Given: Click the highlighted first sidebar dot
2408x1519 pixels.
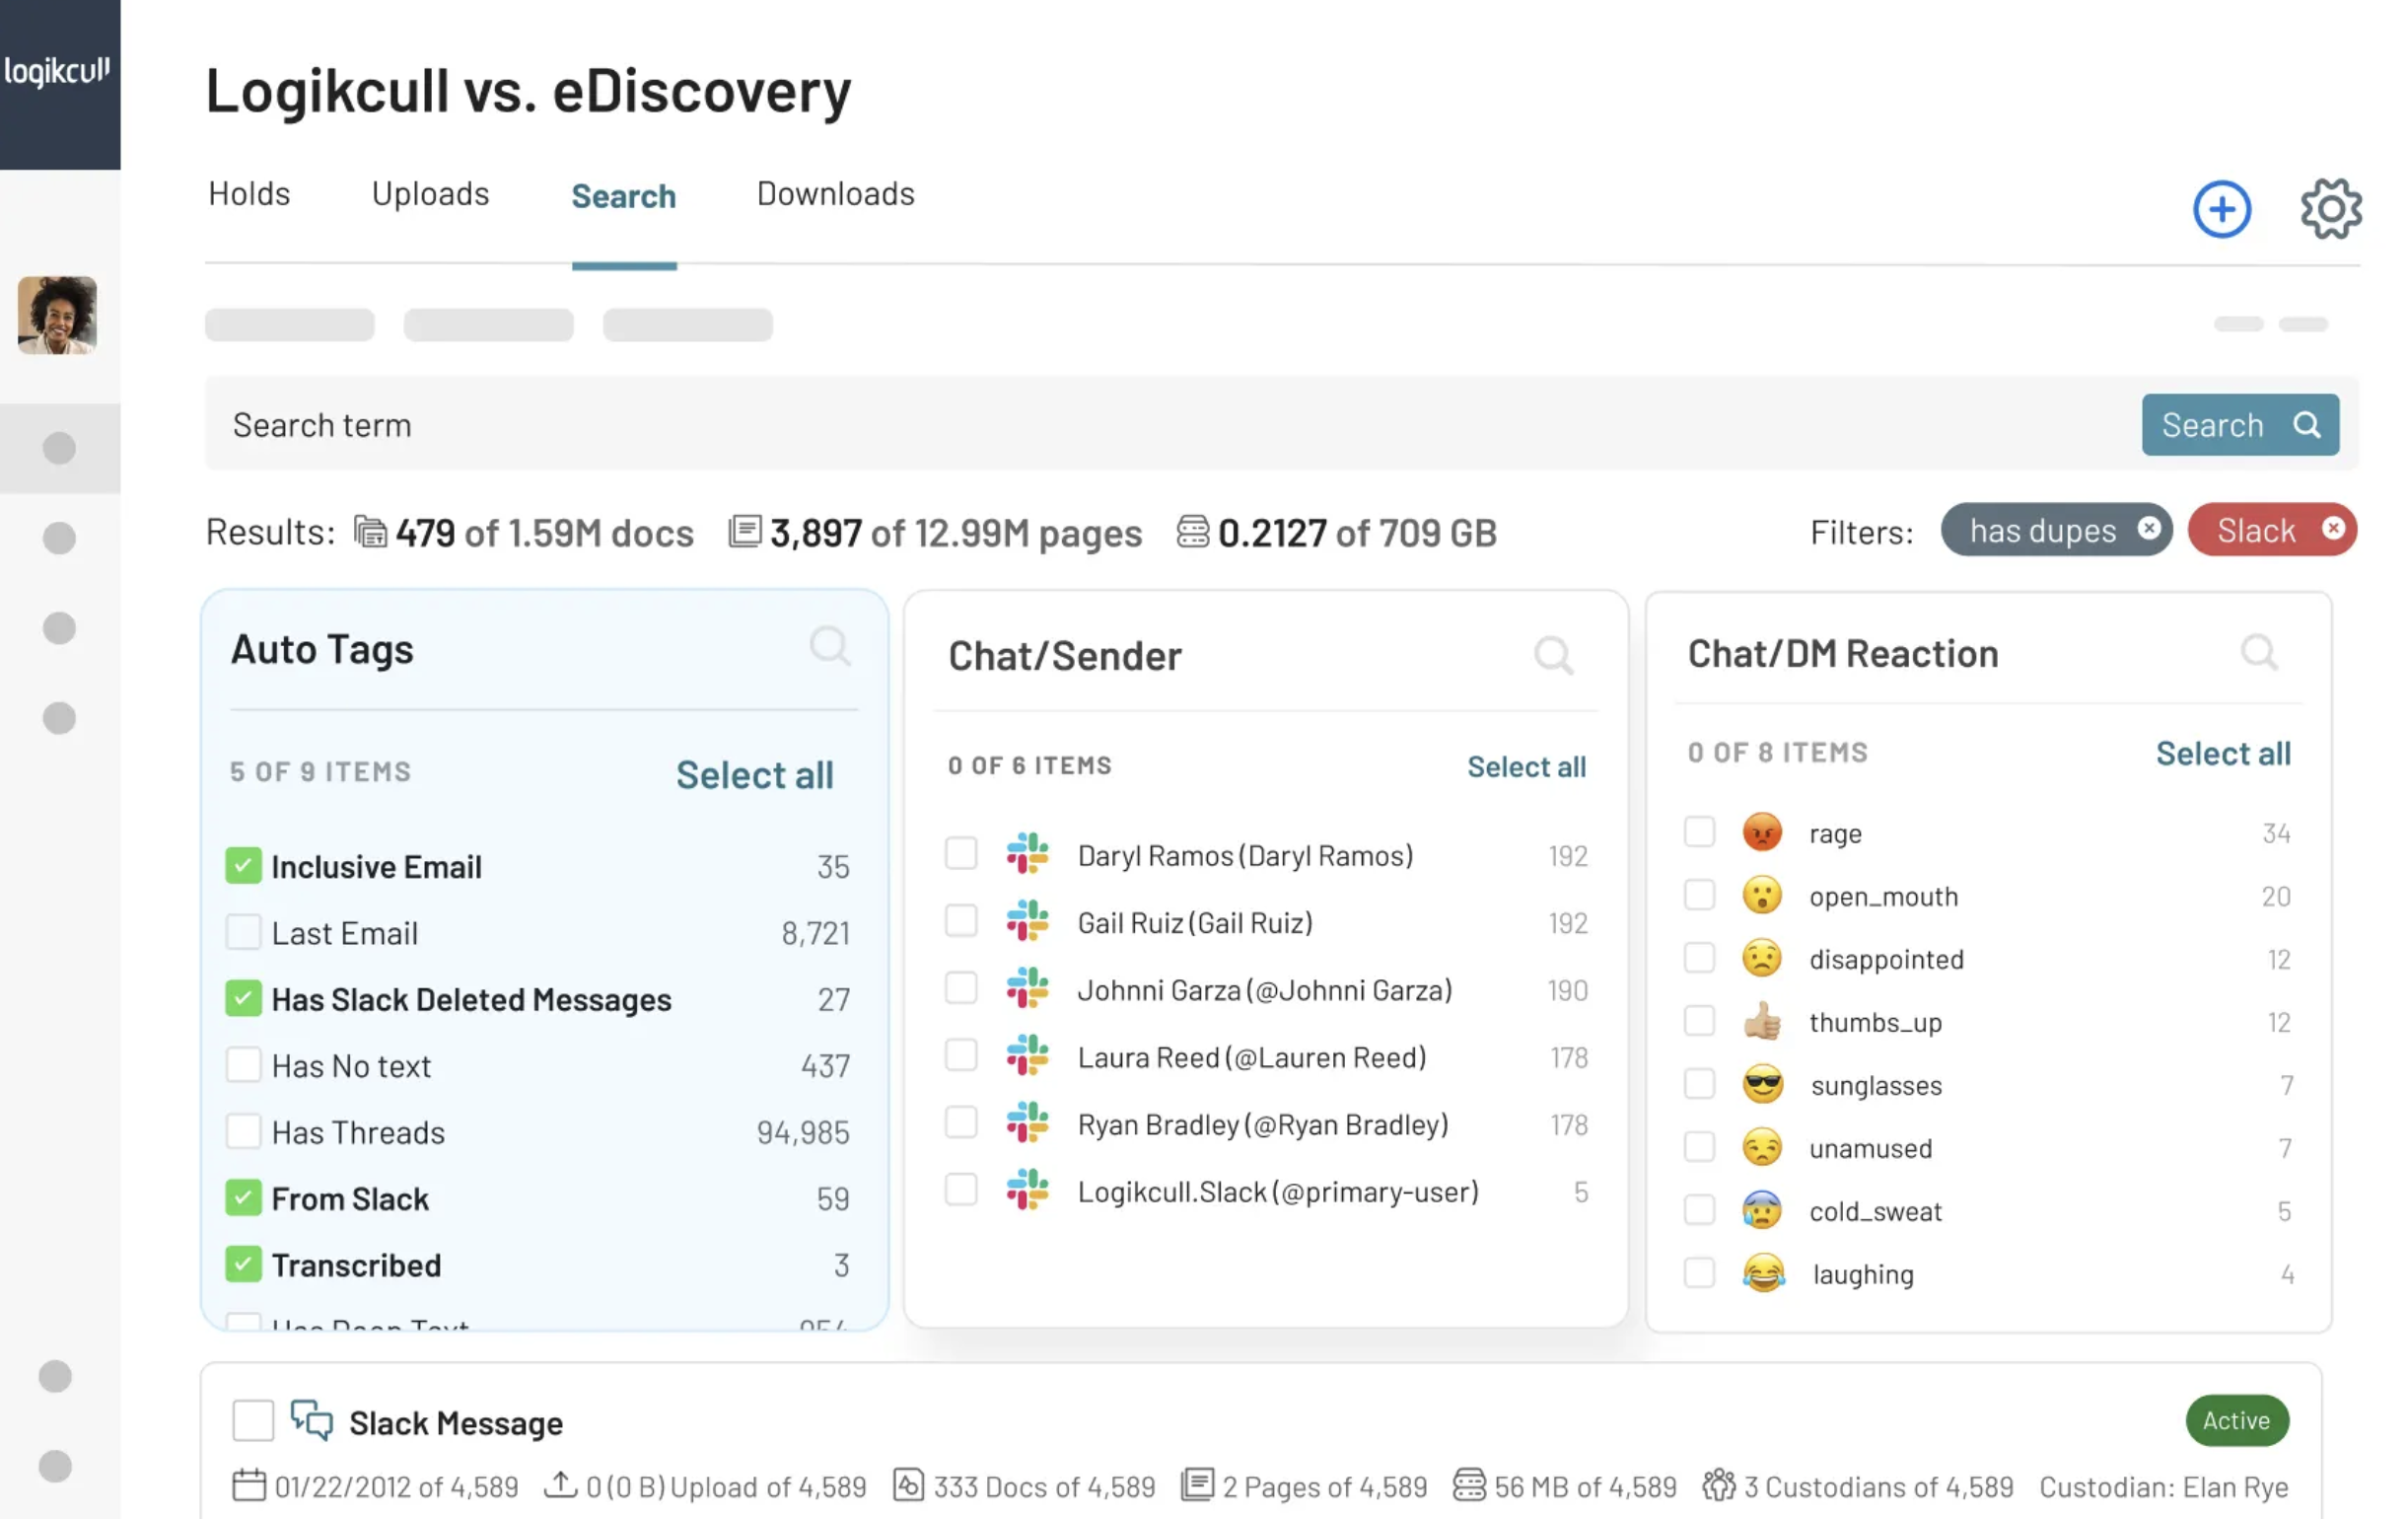Looking at the screenshot, I should [59, 448].
